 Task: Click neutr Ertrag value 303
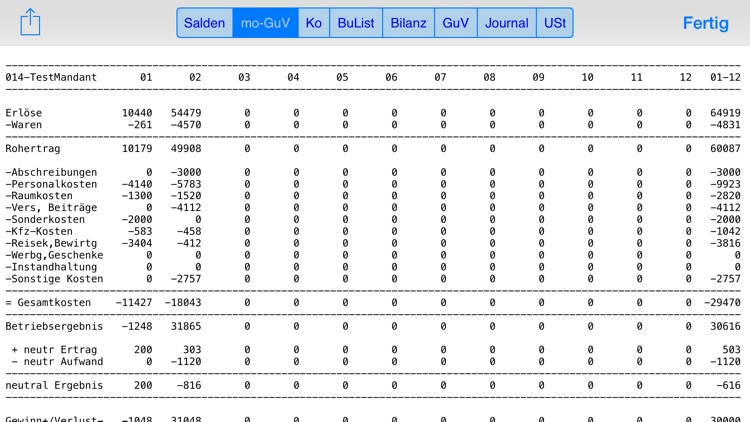tap(192, 350)
